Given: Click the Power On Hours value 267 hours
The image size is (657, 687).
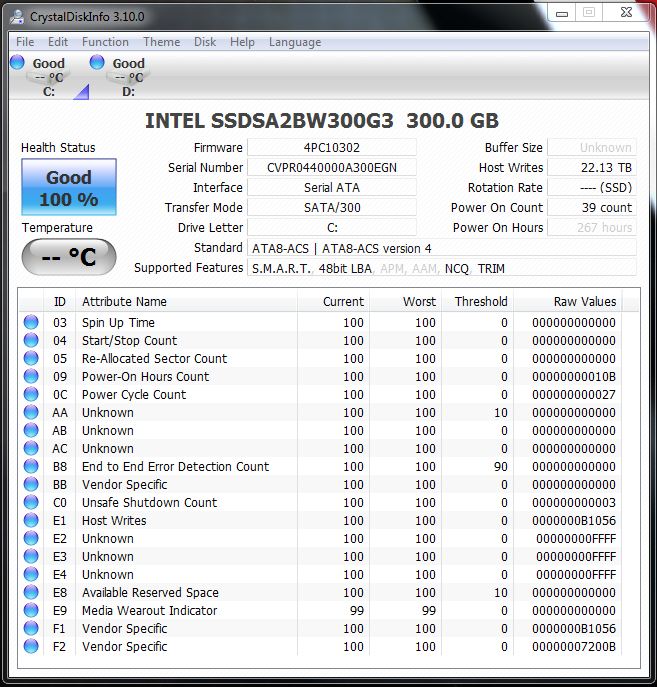Looking at the screenshot, I should tap(592, 228).
